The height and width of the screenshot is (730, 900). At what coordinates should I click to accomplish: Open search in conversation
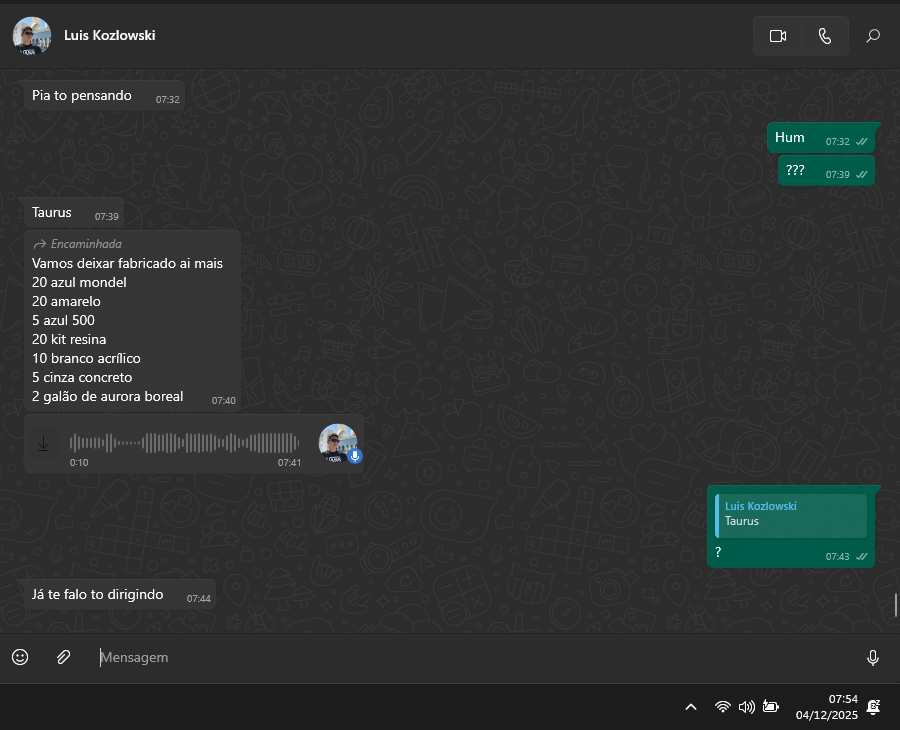pos(872,36)
